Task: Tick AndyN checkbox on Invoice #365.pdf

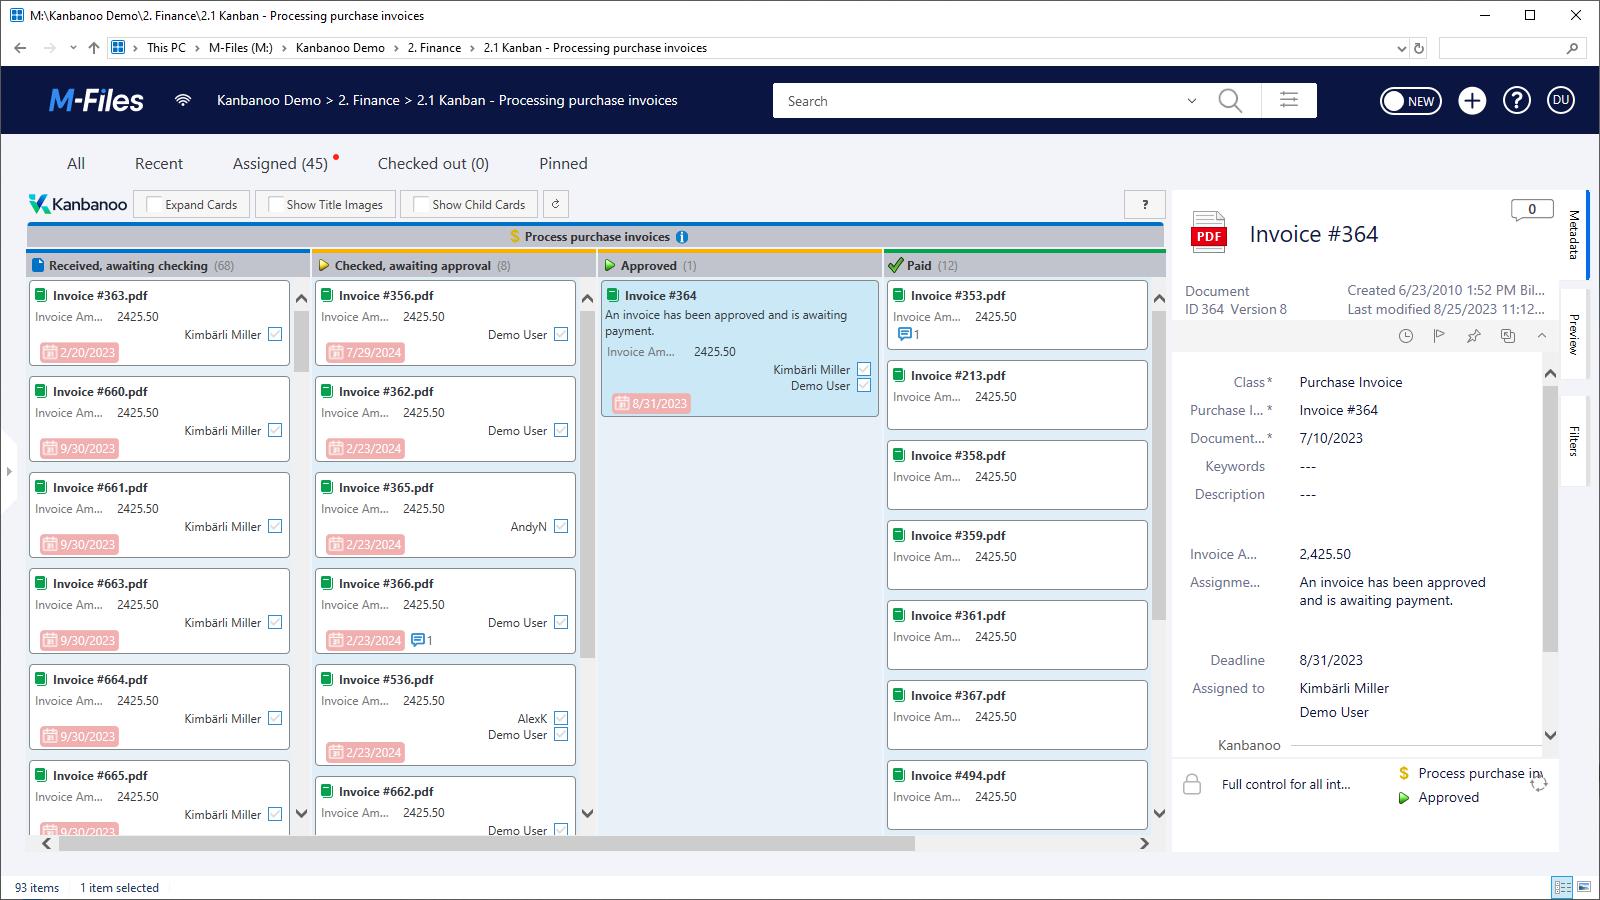Action: click(x=561, y=526)
